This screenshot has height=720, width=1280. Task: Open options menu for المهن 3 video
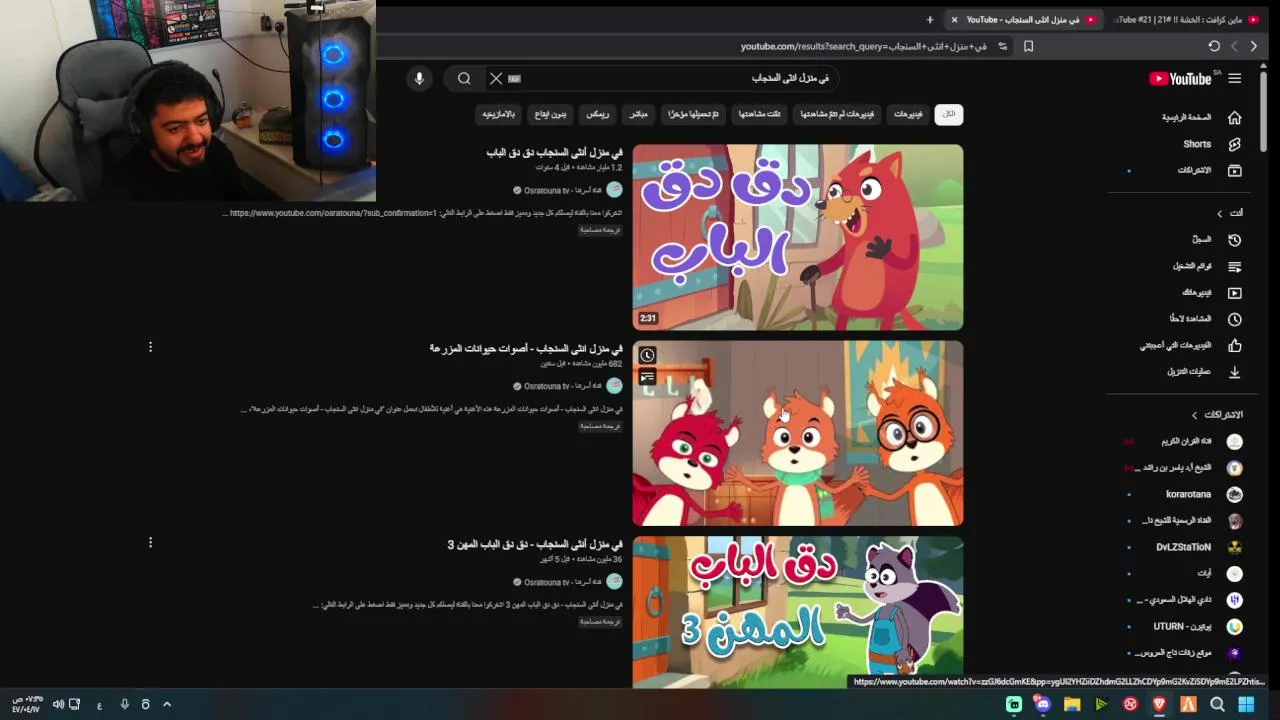pyautogui.click(x=150, y=542)
